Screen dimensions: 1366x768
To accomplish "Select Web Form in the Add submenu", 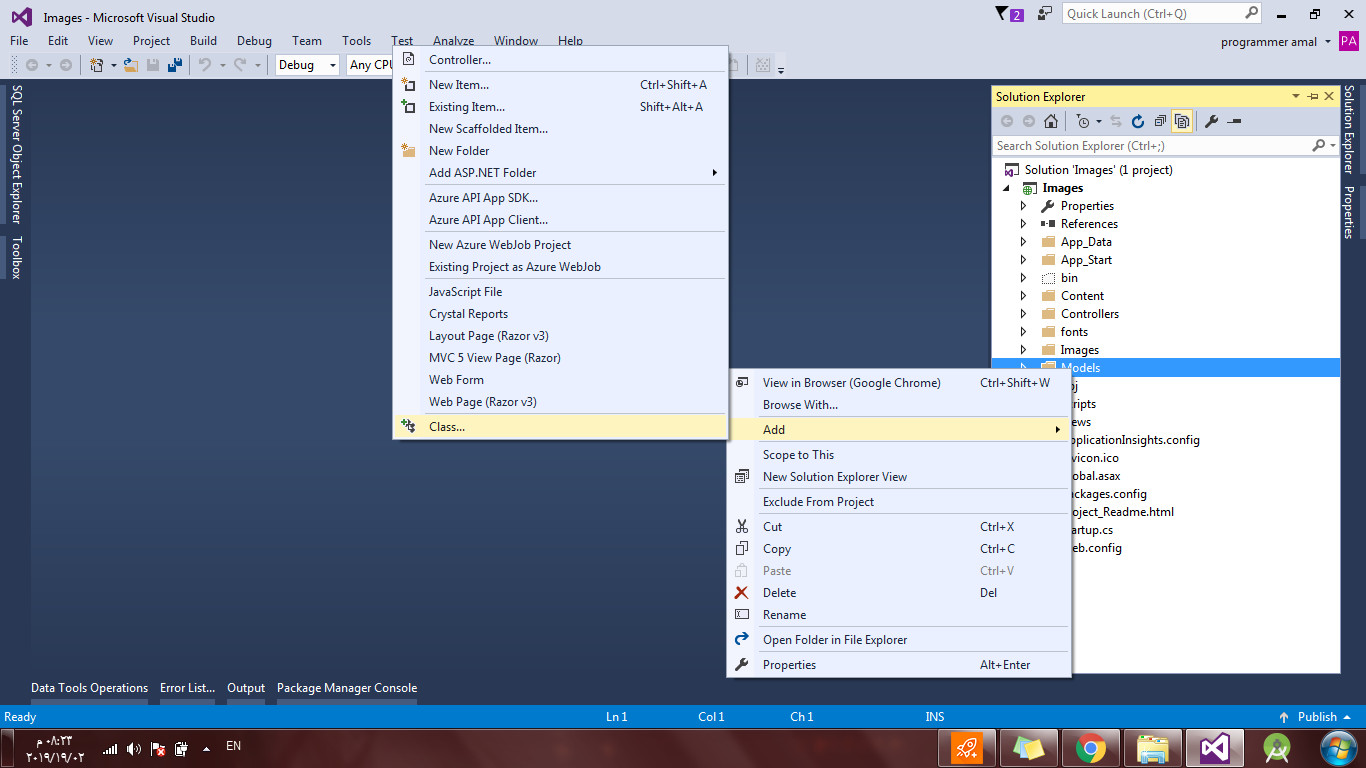I will point(560,380).
